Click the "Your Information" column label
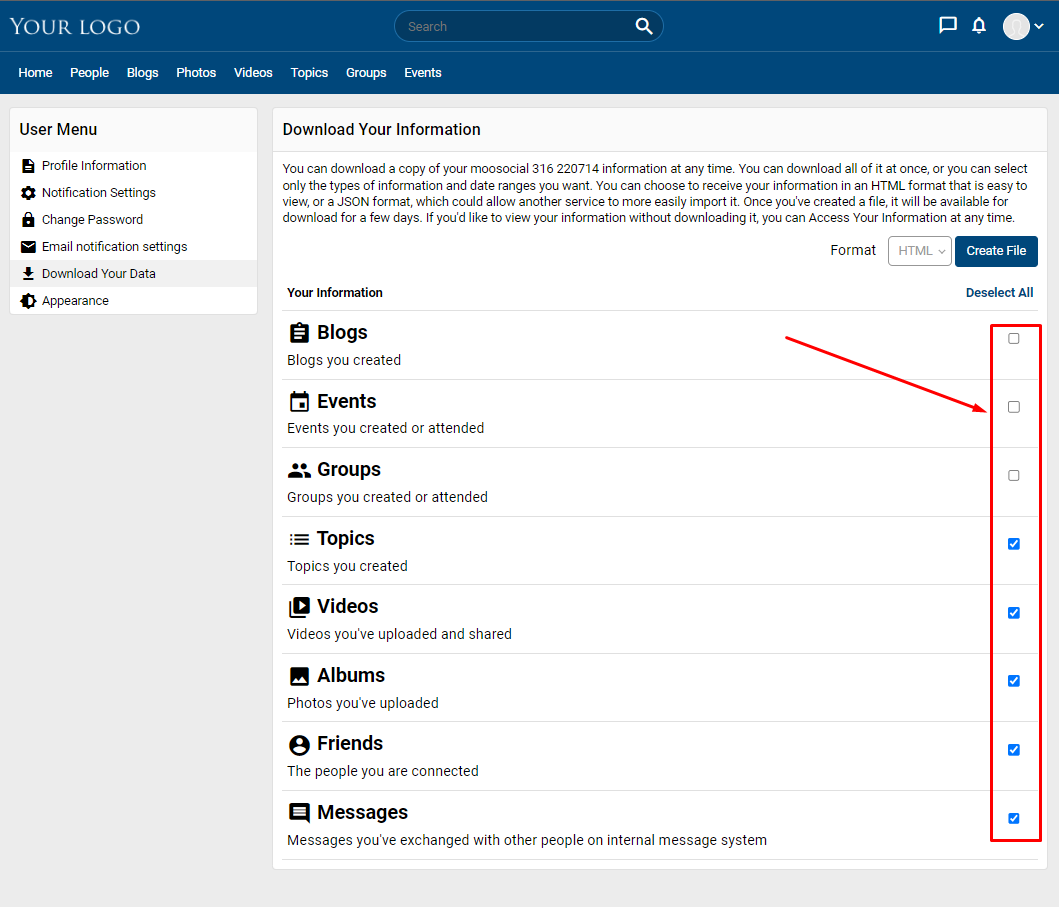The height and width of the screenshot is (907, 1059). (335, 292)
